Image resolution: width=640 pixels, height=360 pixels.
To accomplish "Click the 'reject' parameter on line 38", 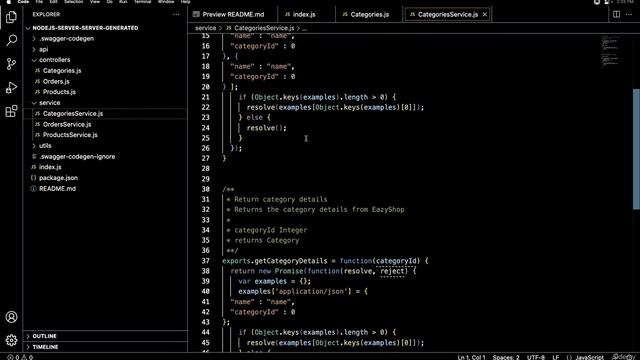I will point(392,271).
